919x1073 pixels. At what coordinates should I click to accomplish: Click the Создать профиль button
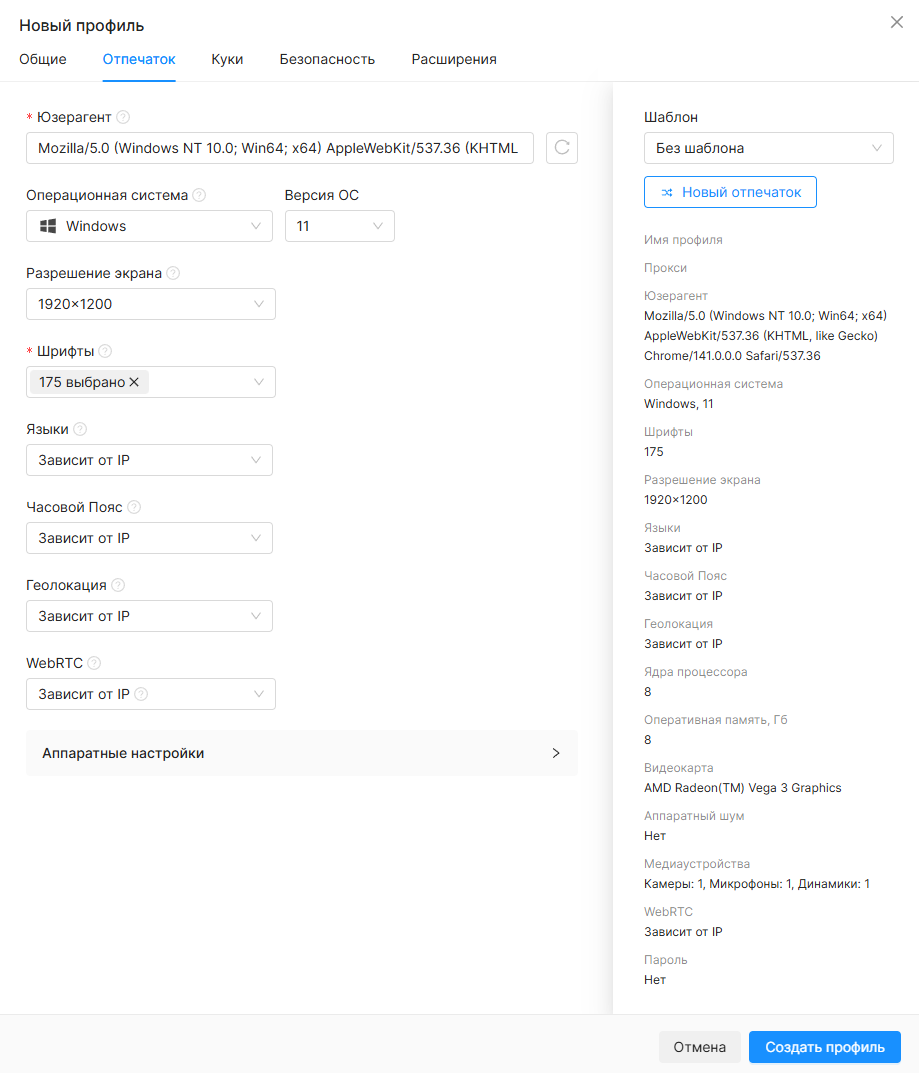[825, 1047]
